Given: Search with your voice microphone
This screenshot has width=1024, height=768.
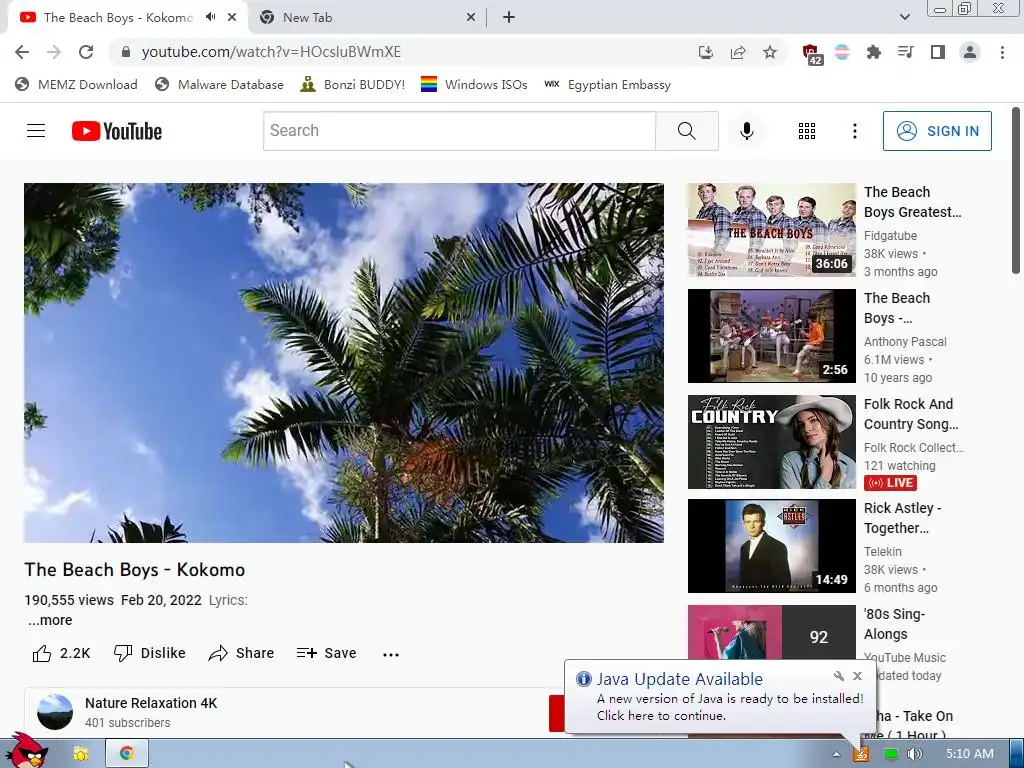Looking at the screenshot, I should 746,131.
